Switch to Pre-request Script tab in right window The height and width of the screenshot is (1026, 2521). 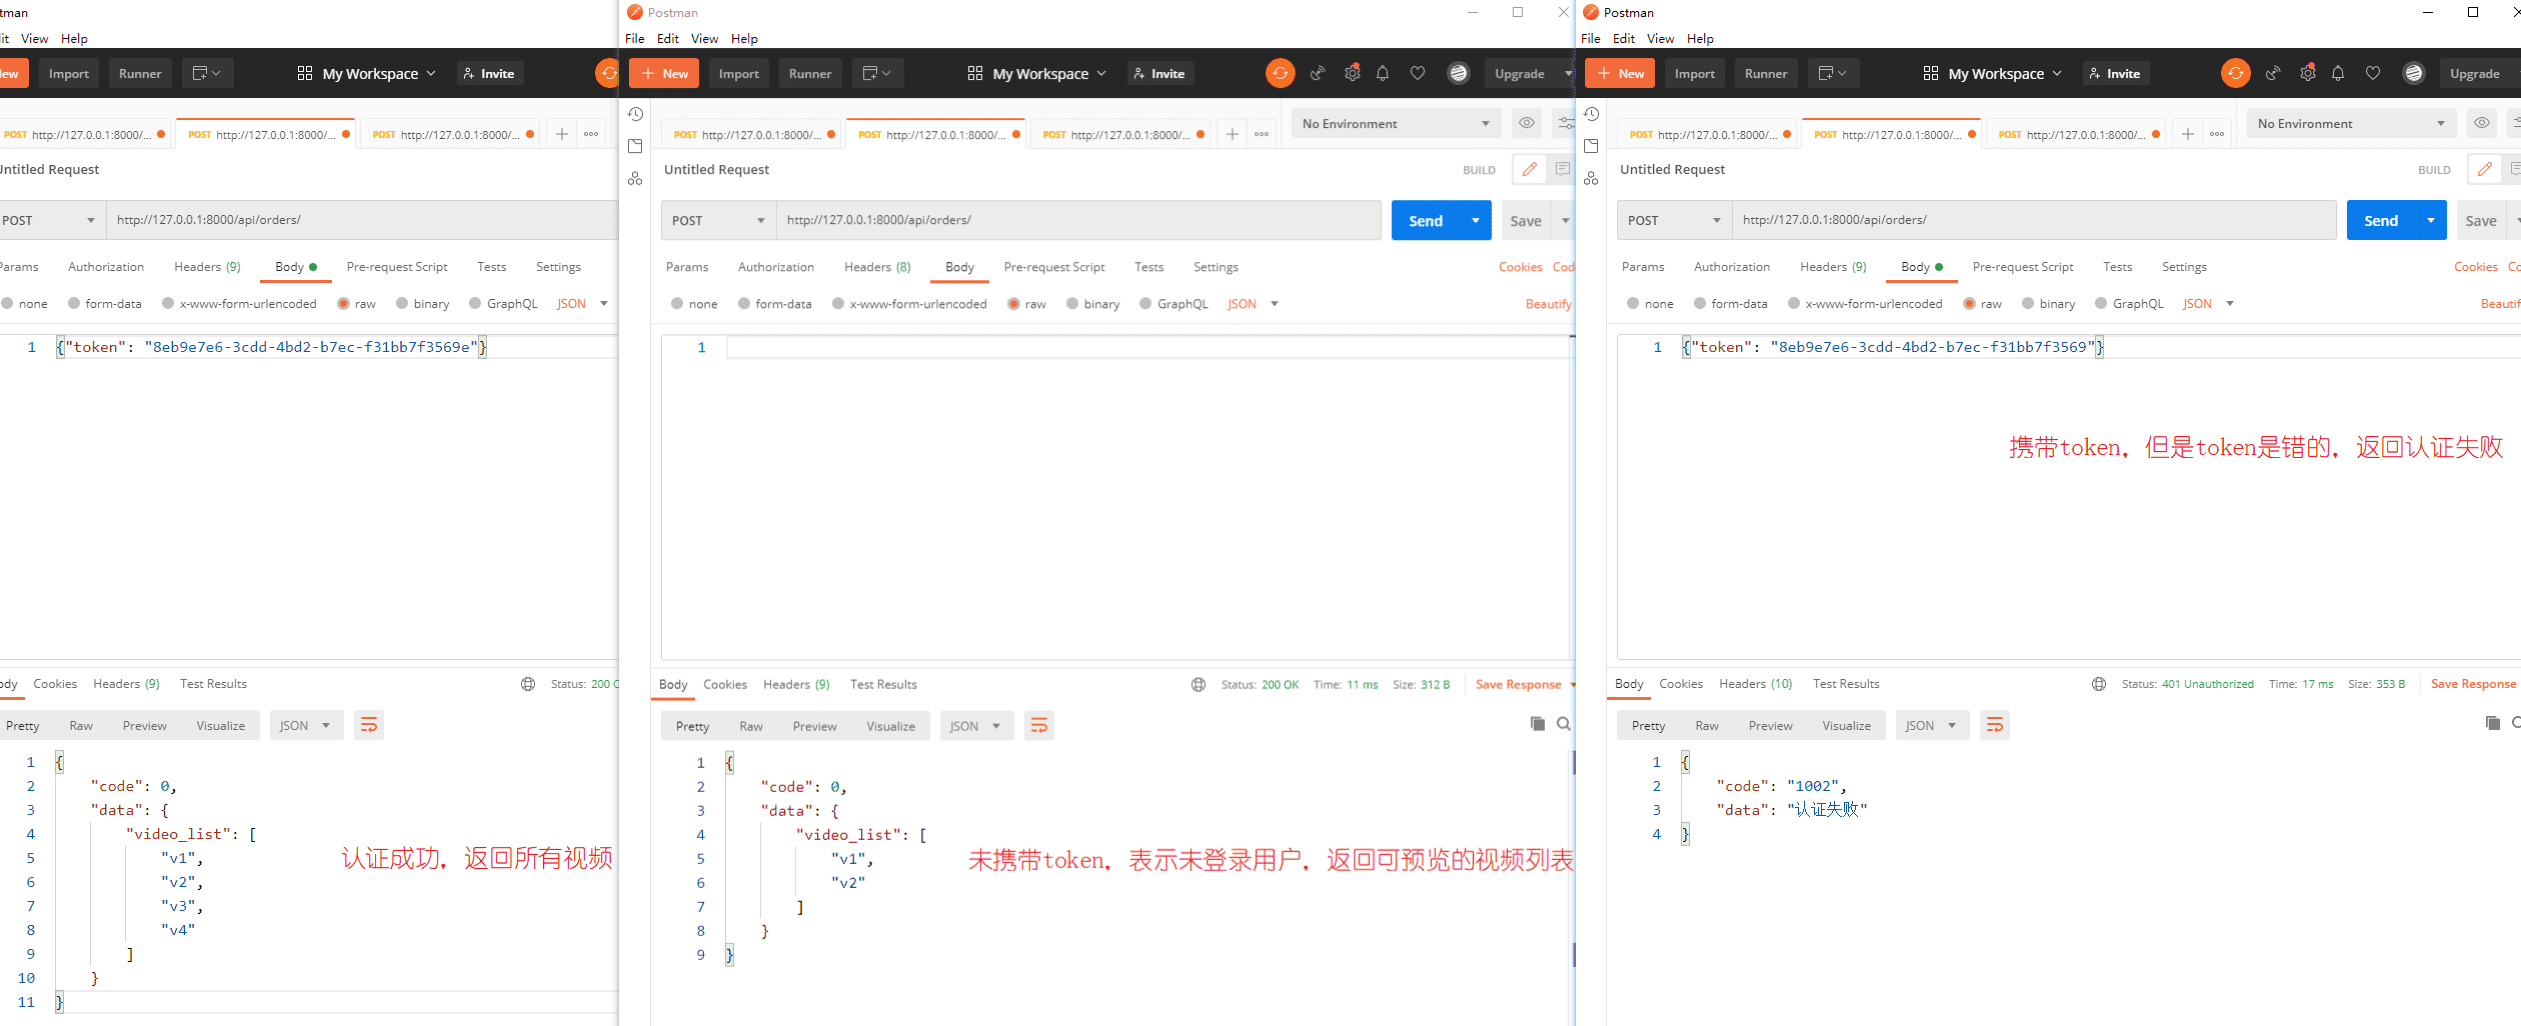2023,267
